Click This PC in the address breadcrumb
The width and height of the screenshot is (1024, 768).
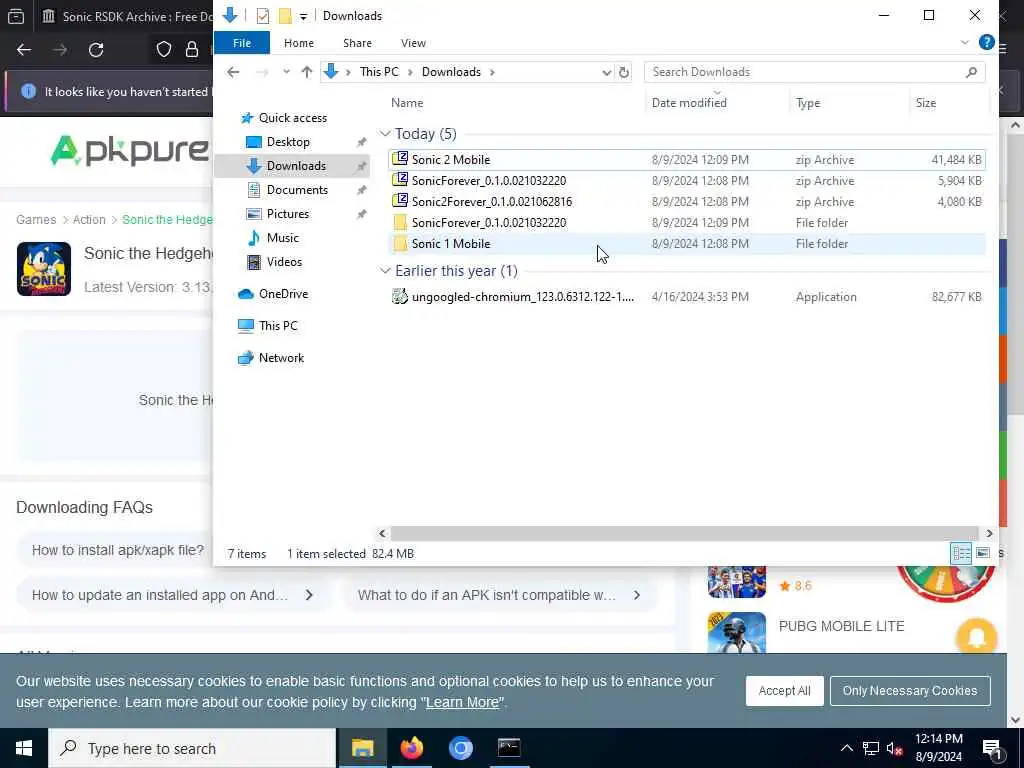379,72
